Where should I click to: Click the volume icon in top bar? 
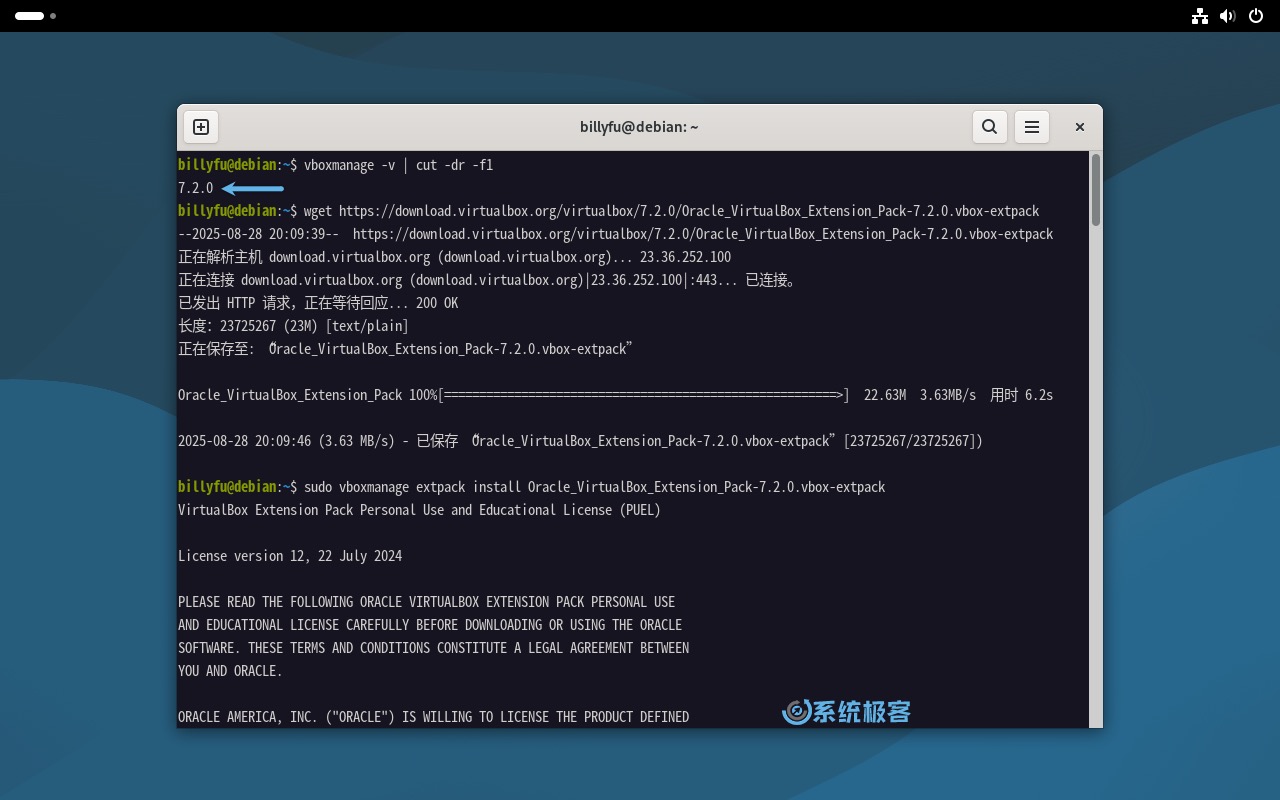tap(1228, 16)
